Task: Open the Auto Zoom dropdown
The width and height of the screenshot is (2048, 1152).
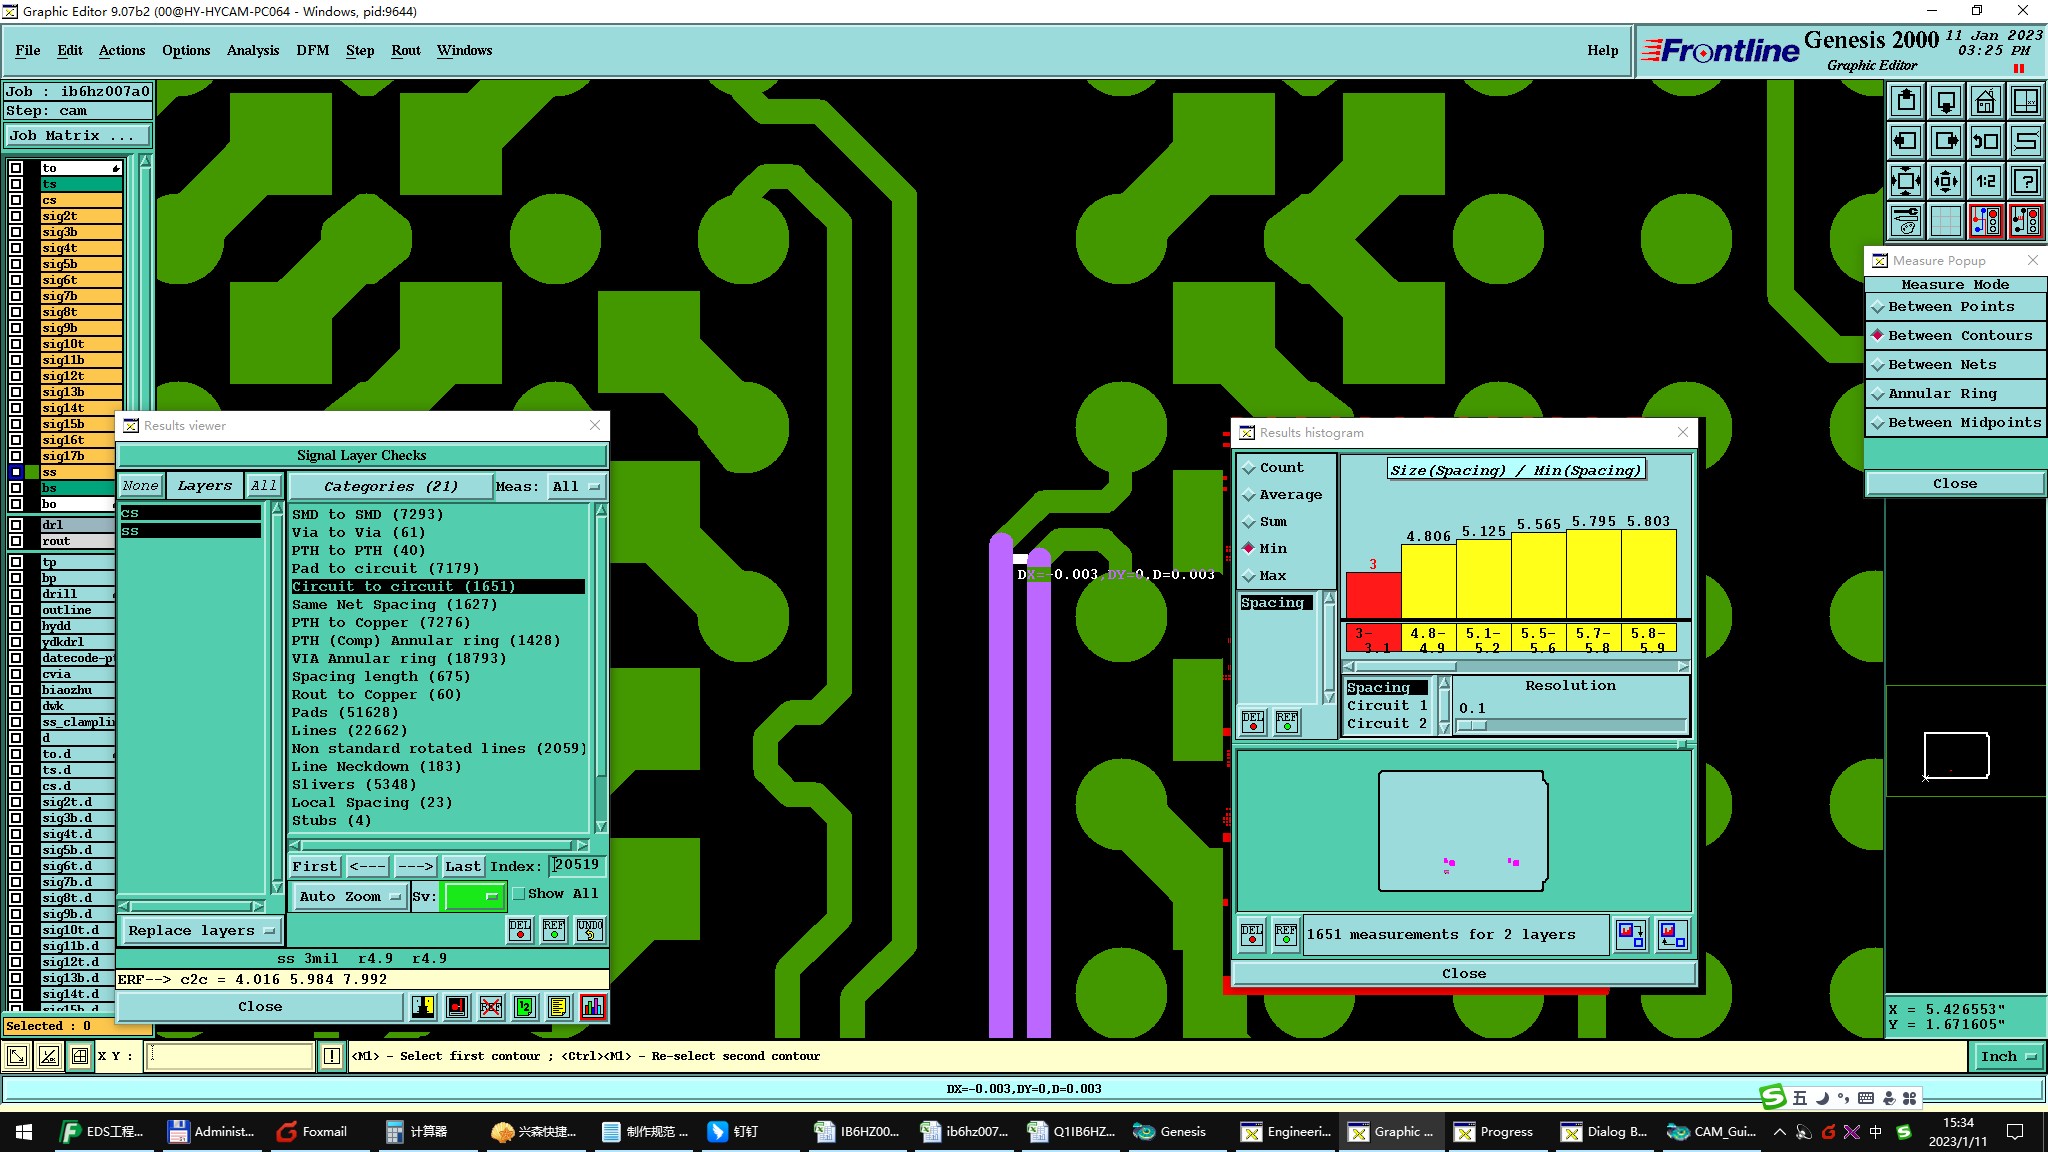Action: pyautogui.click(x=350, y=897)
